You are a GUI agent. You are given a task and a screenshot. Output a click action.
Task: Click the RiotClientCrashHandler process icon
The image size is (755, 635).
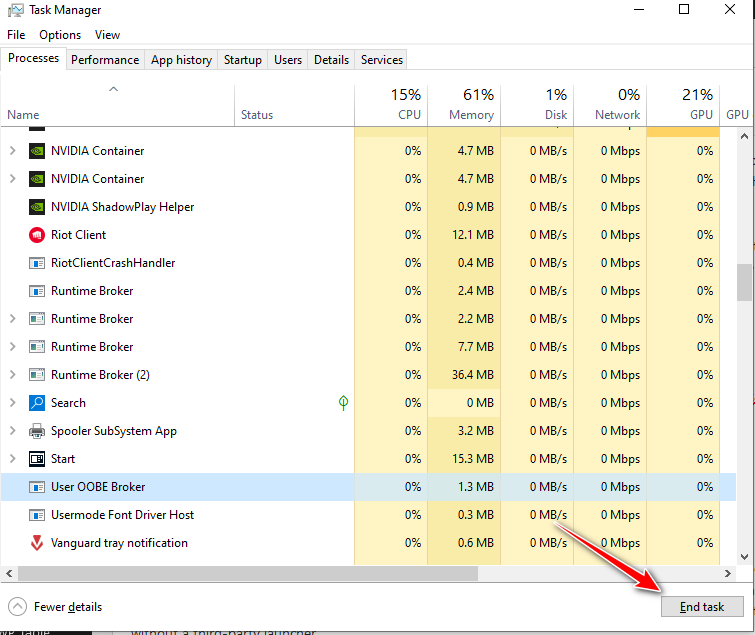coord(37,263)
